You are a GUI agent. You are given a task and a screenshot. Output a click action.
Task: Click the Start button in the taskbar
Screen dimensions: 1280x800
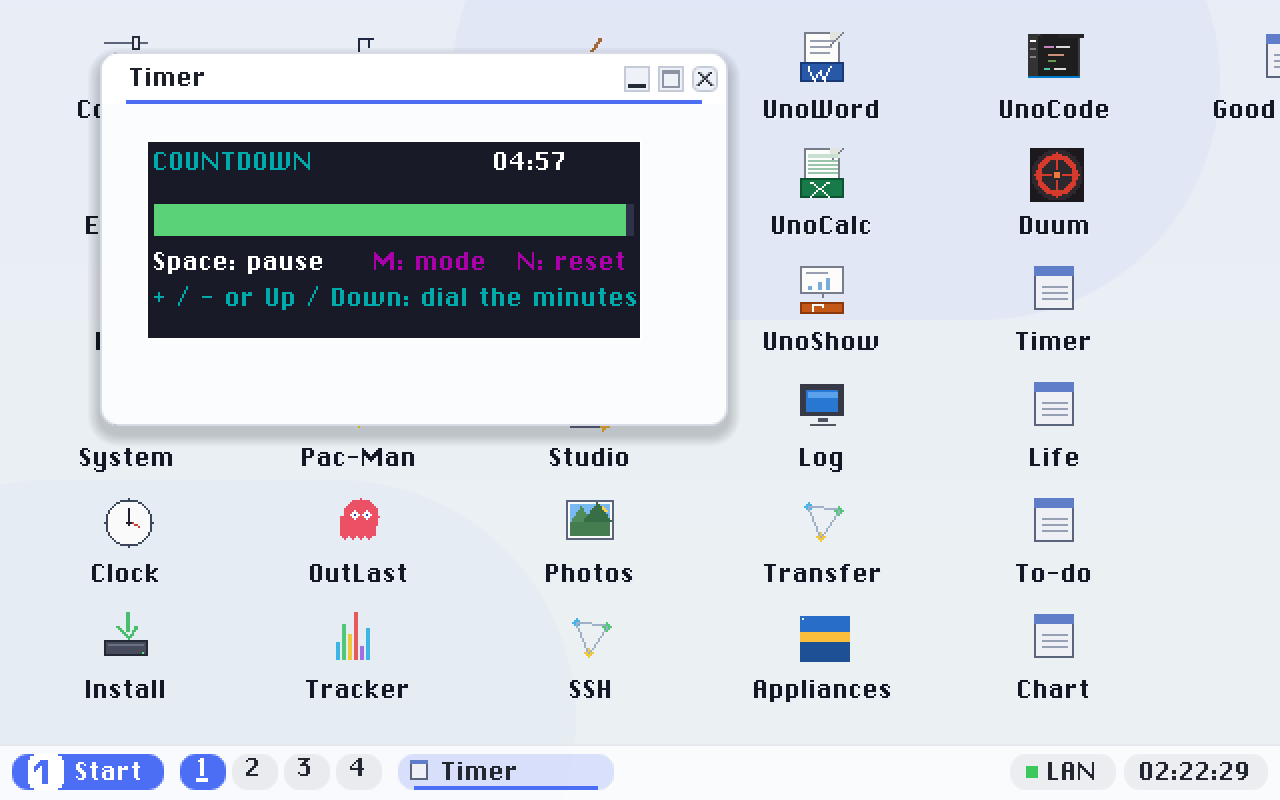(x=88, y=772)
